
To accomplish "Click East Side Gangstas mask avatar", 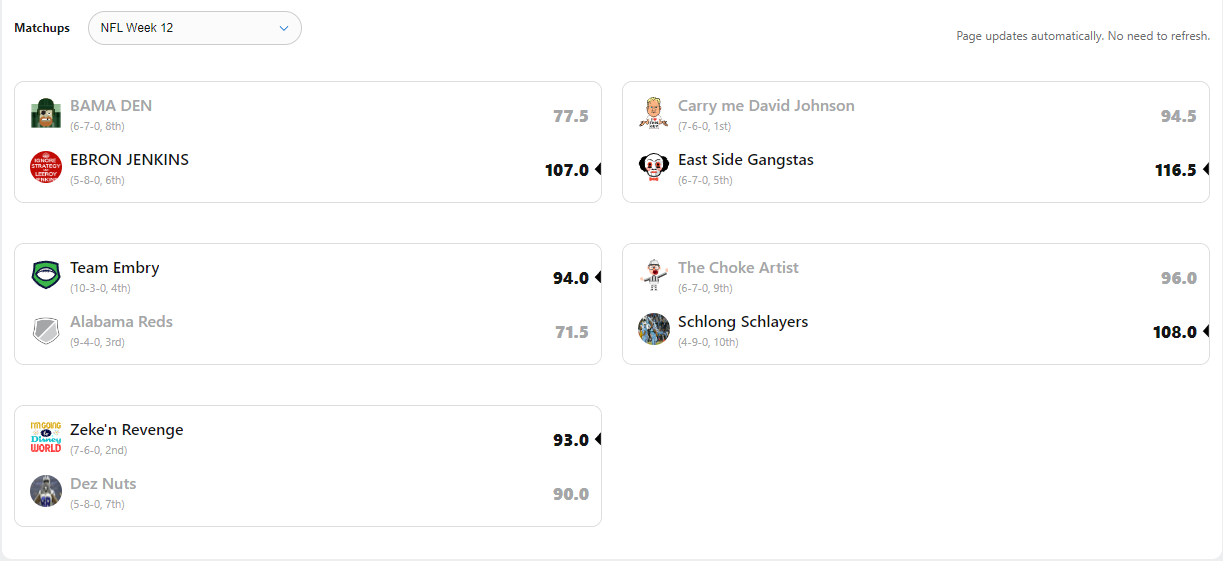I will tap(654, 167).
